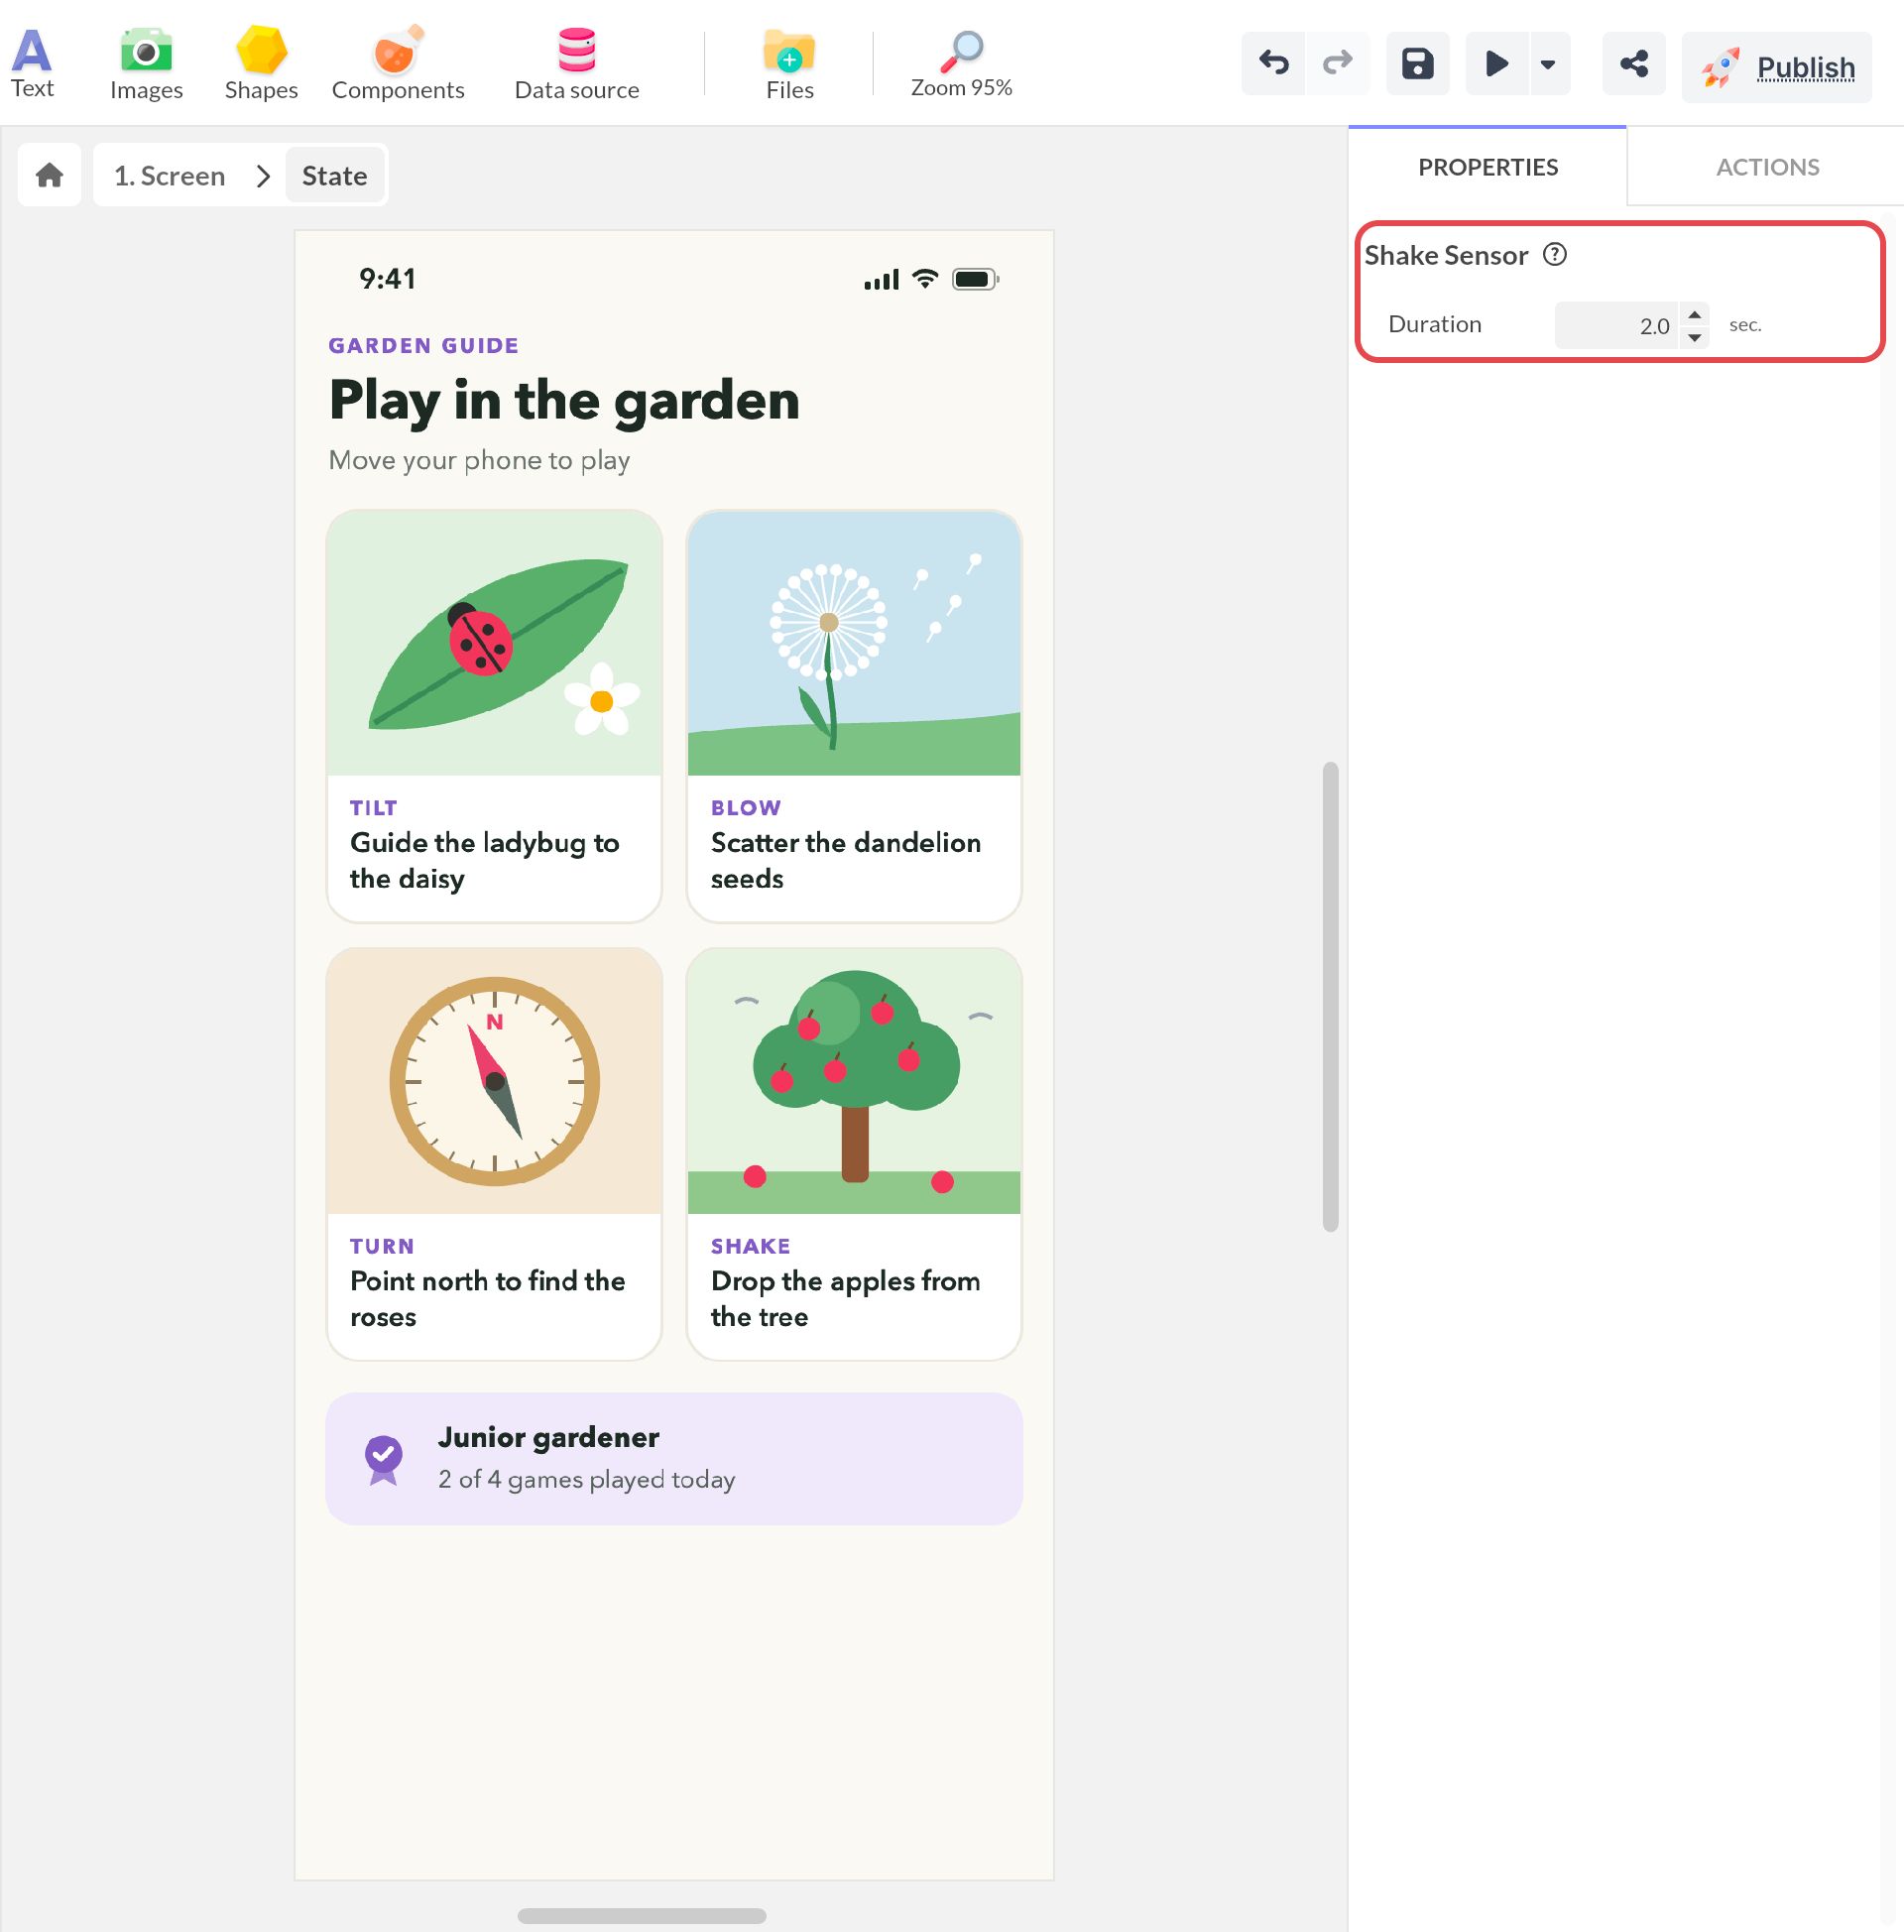
Task: Share the project
Action: coord(1634,64)
